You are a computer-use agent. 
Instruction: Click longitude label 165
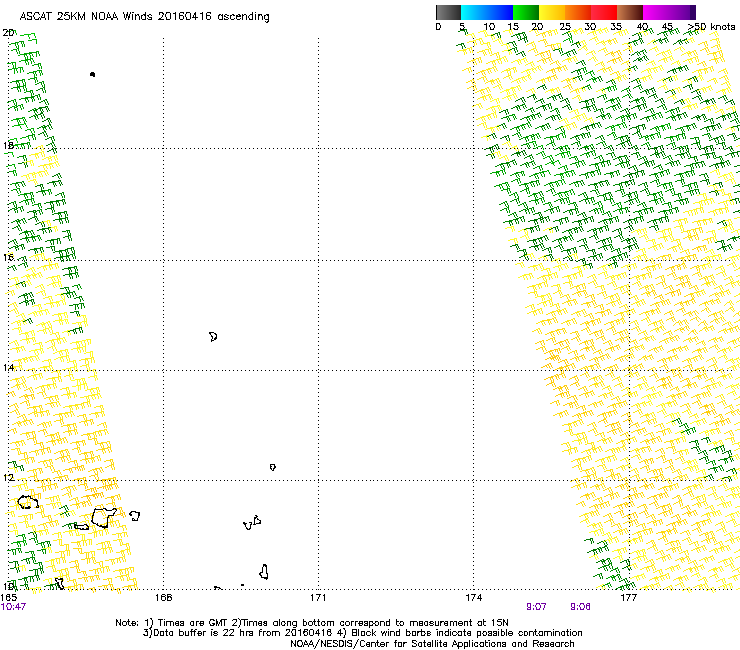tap(8, 598)
